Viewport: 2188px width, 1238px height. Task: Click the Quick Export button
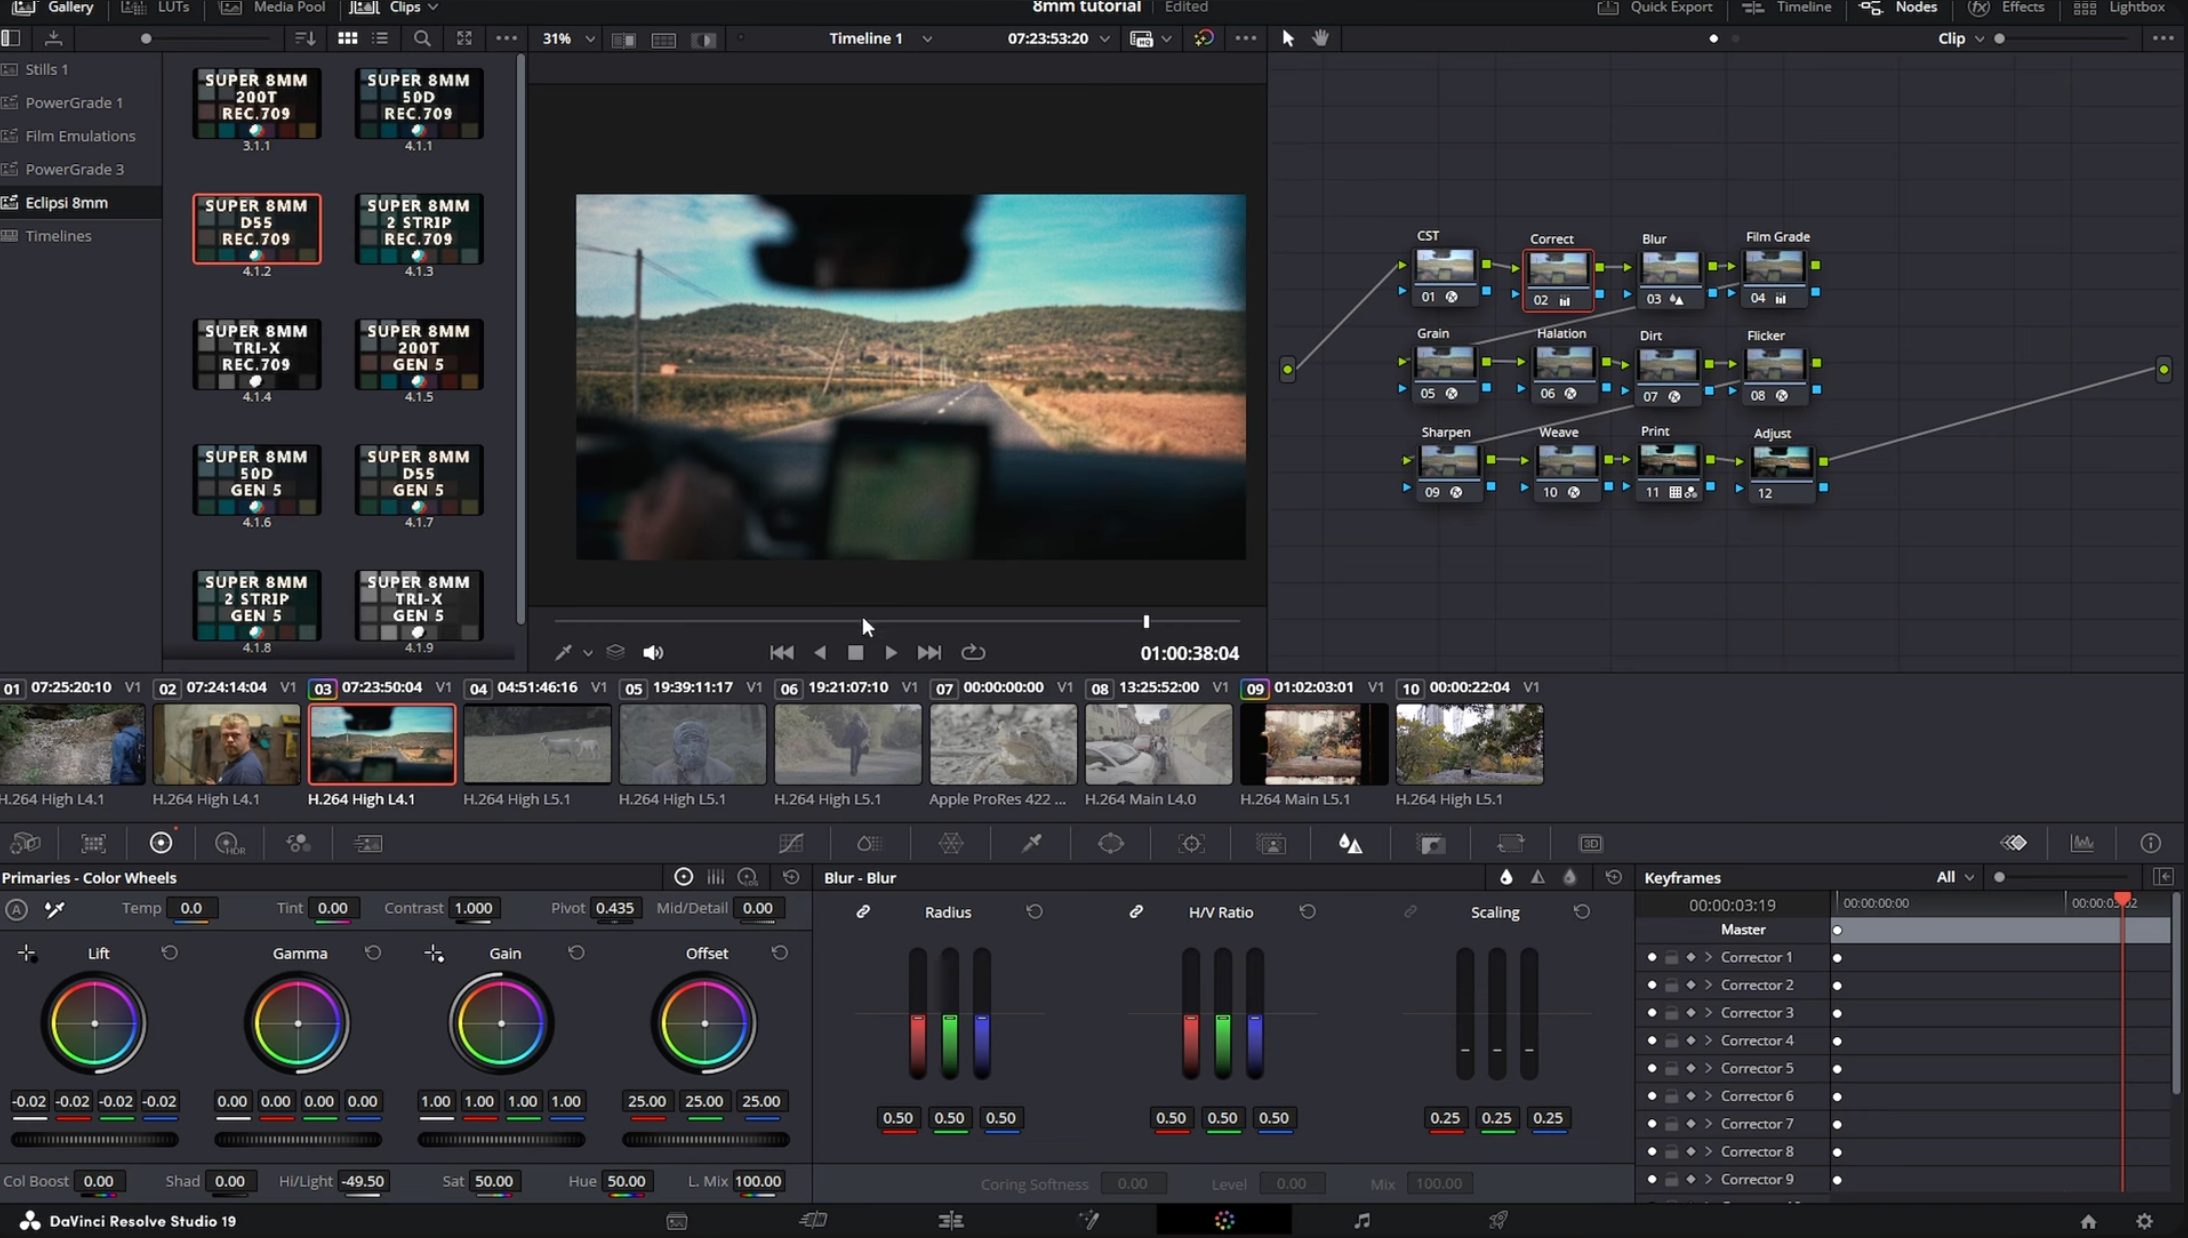click(x=1655, y=7)
